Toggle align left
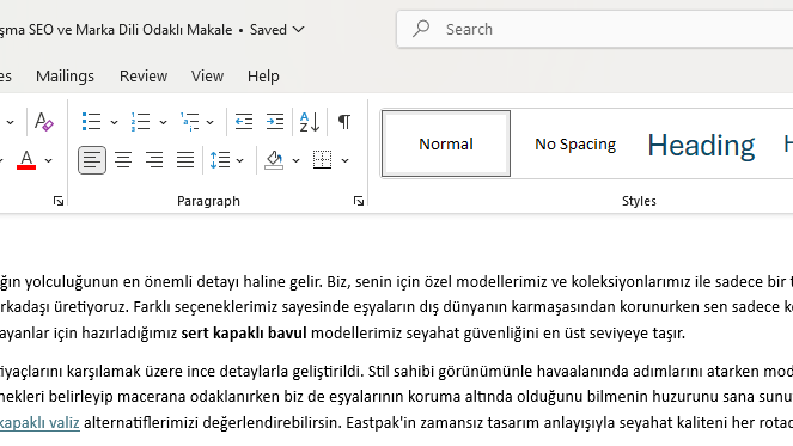793x446 pixels. coord(92,160)
